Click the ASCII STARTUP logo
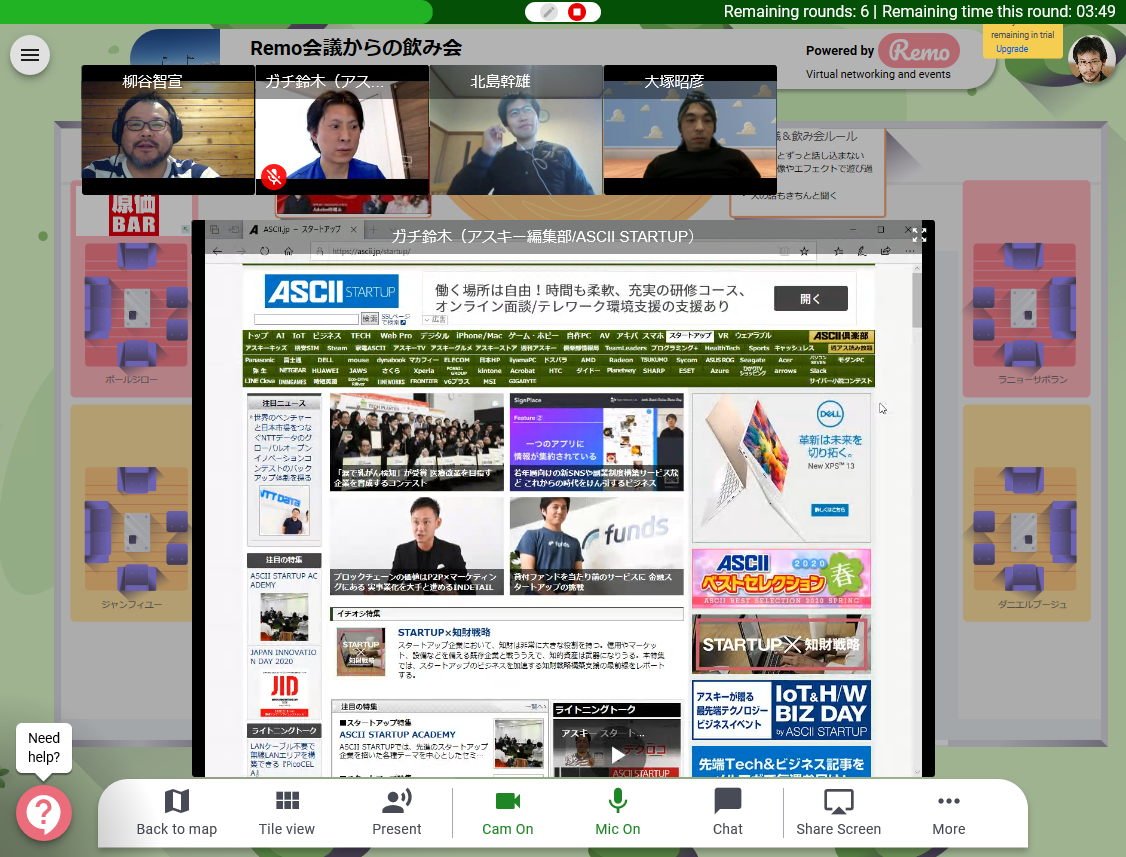 tap(332, 291)
